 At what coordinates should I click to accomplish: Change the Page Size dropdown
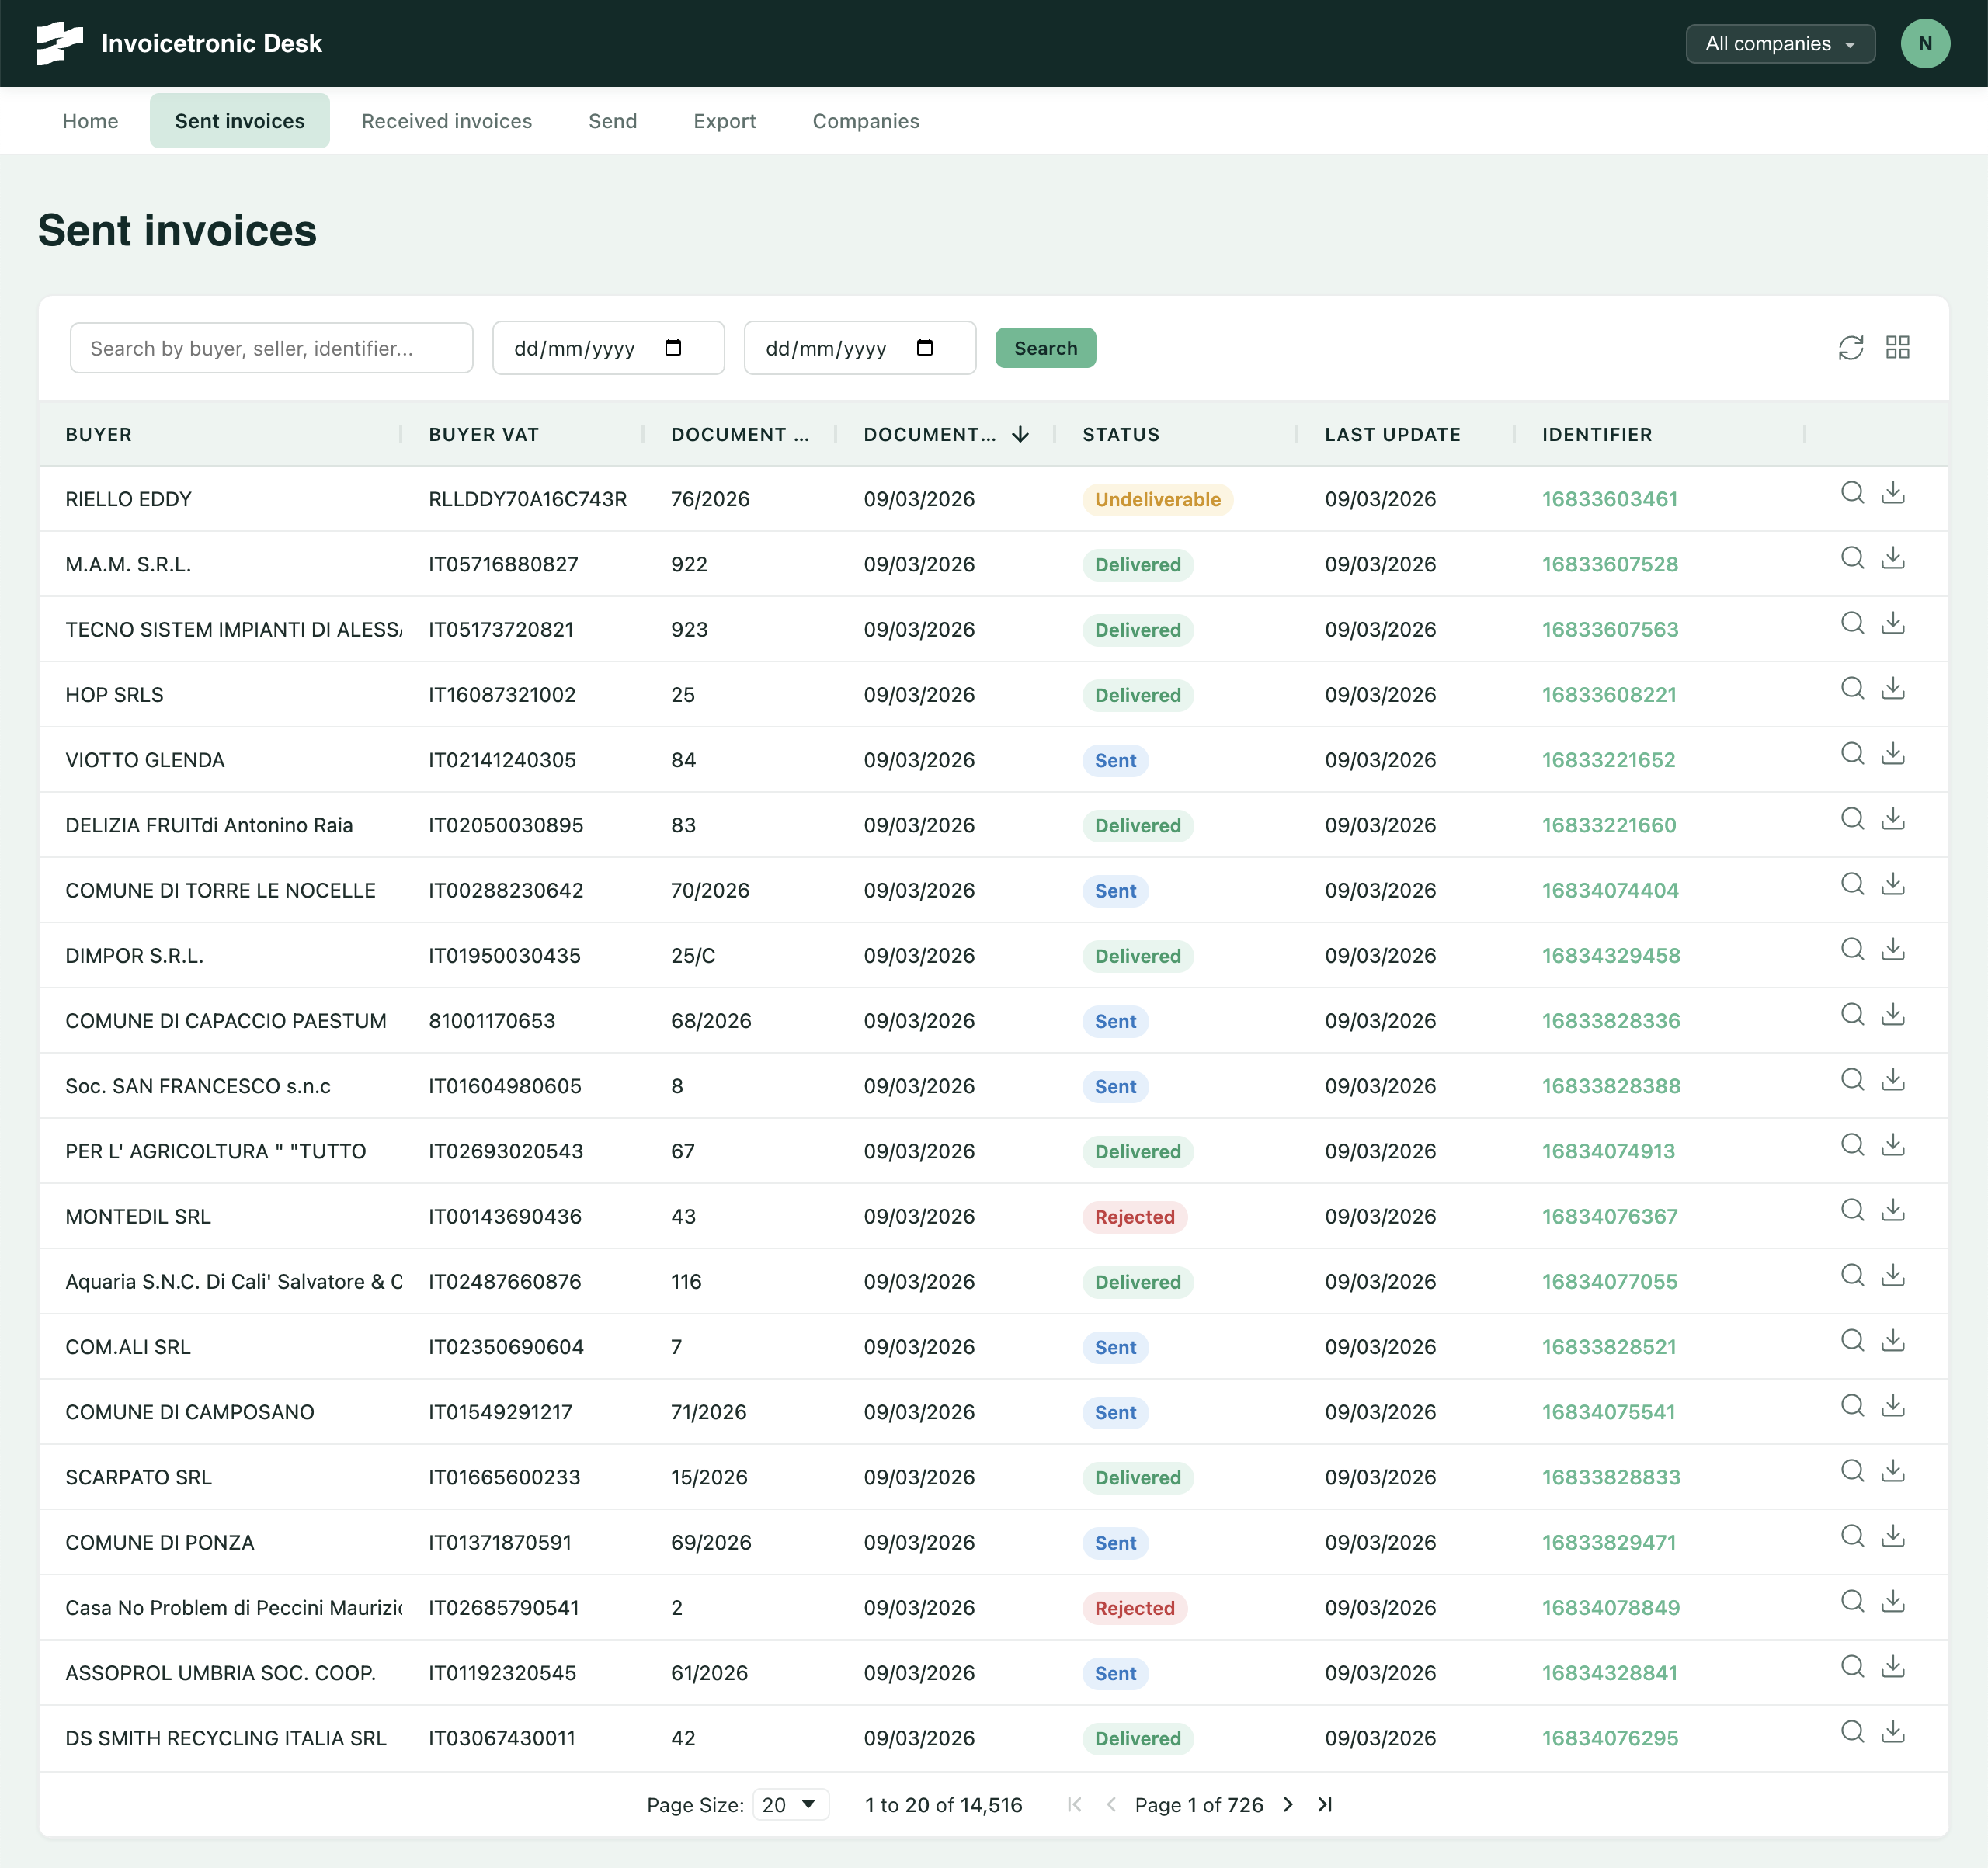[x=790, y=1805]
